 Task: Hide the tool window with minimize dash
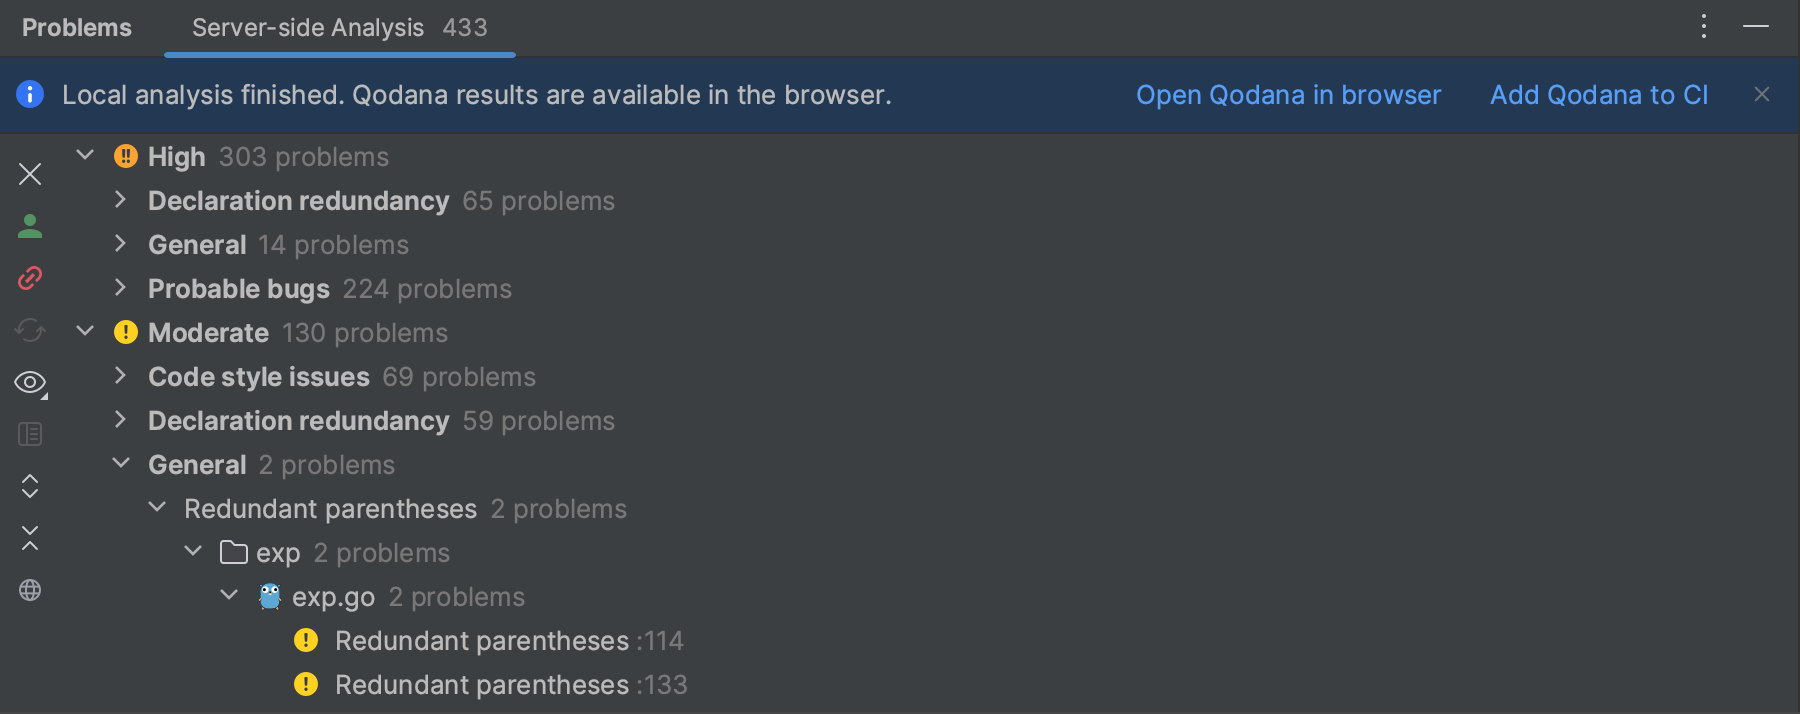[x=1756, y=27]
